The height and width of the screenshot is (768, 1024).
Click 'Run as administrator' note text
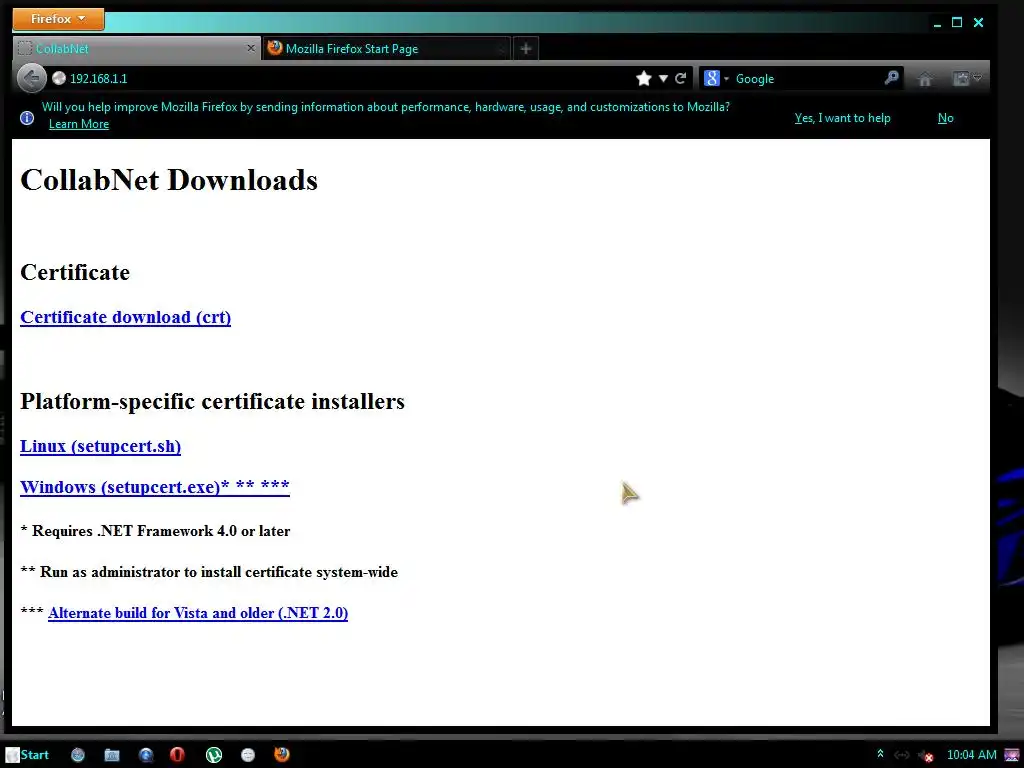pyautogui.click(x=219, y=572)
